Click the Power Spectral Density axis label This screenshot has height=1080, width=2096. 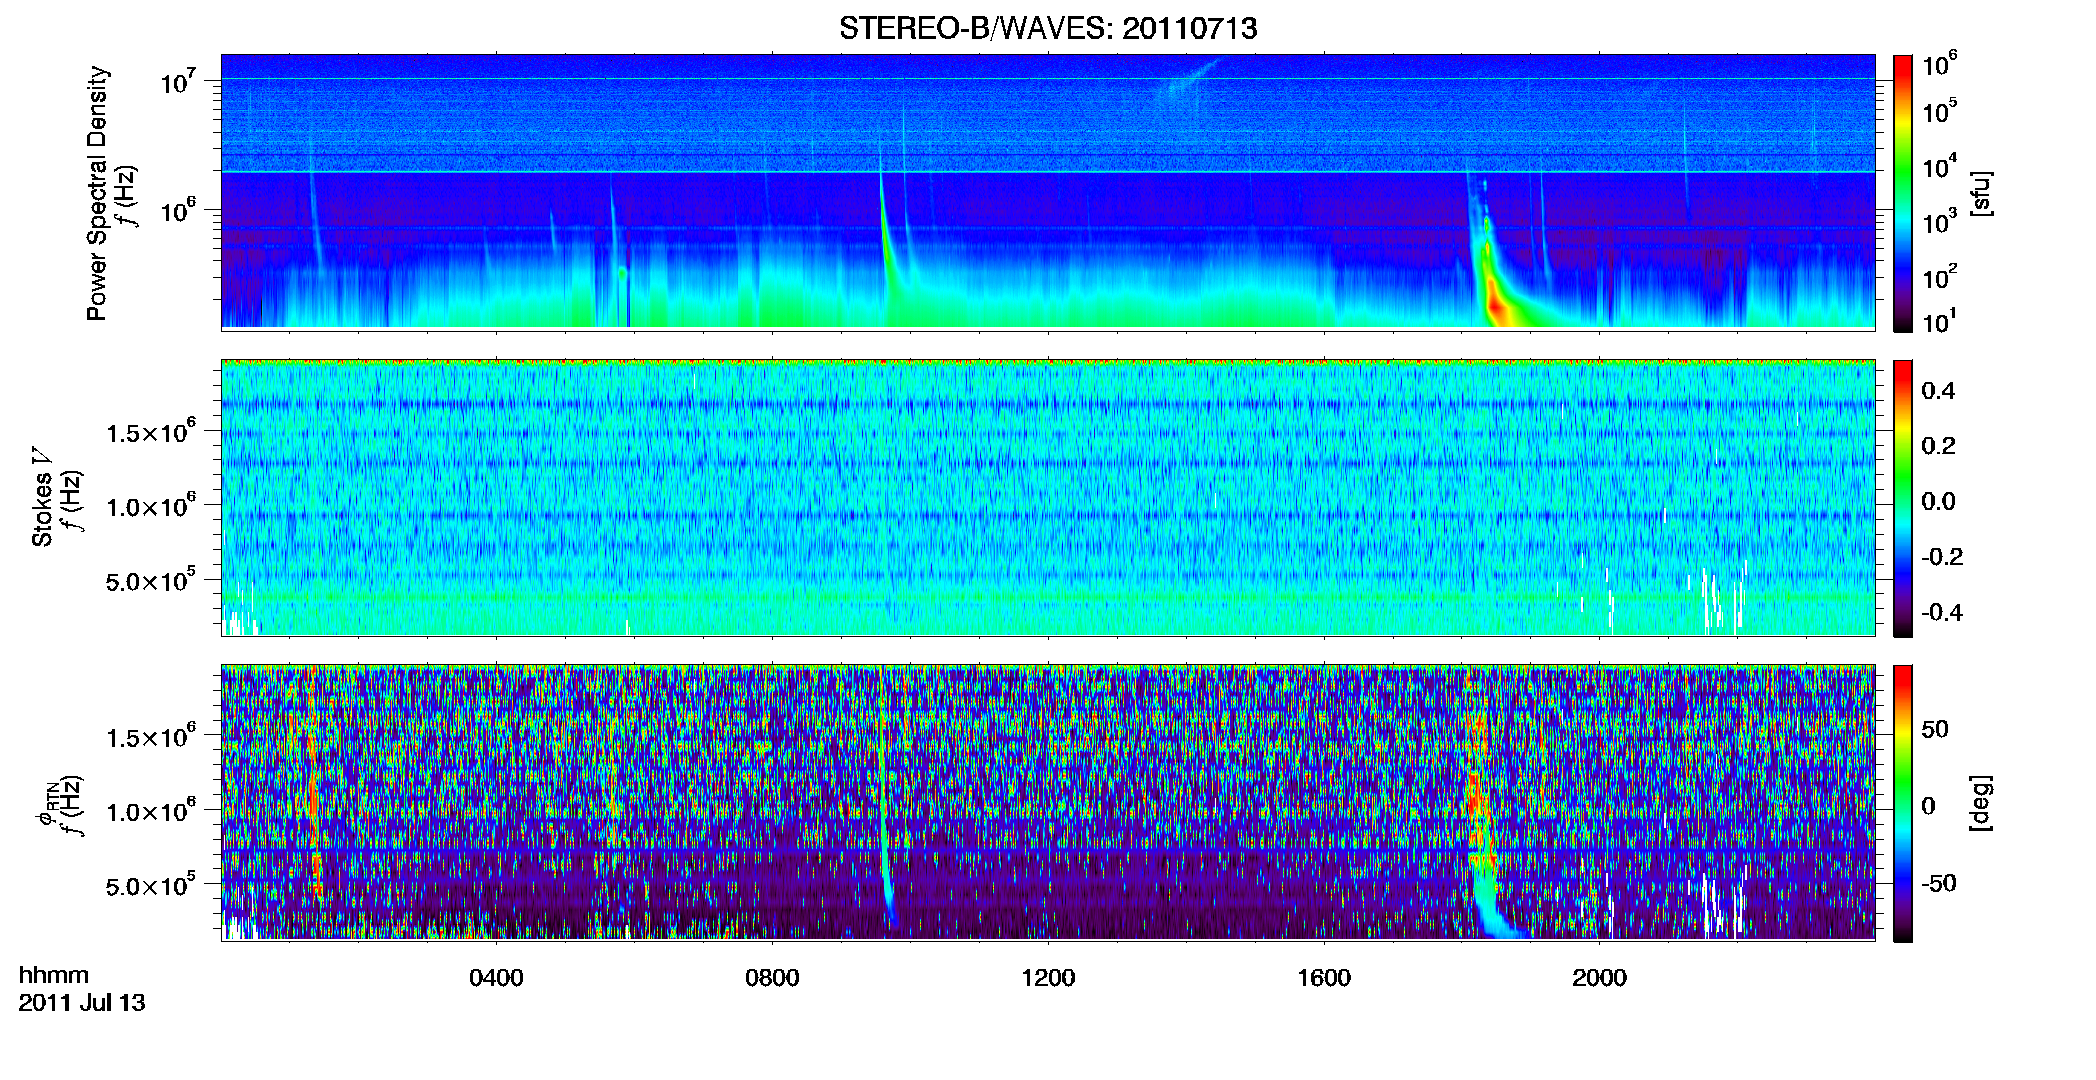click(x=97, y=193)
